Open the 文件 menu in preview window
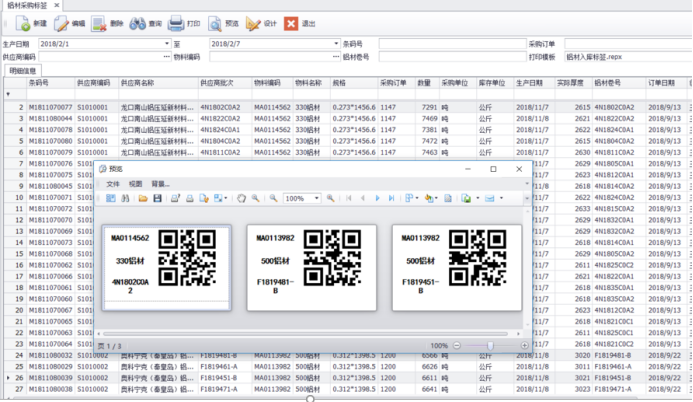The image size is (693, 402). coord(113,184)
